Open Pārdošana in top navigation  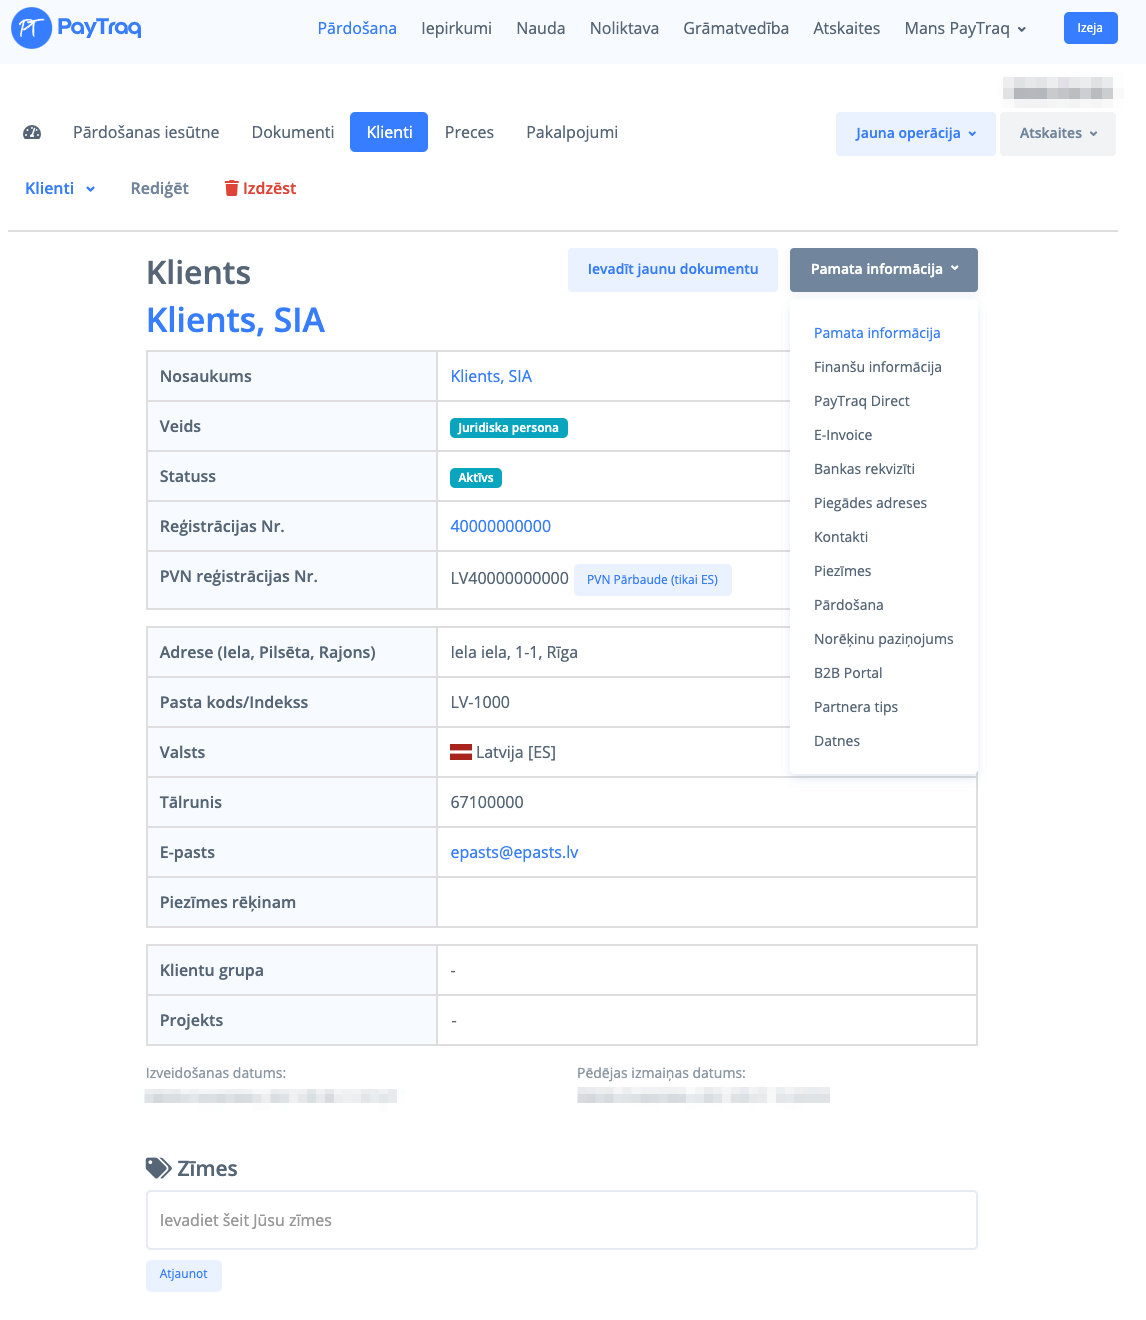pos(357,28)
